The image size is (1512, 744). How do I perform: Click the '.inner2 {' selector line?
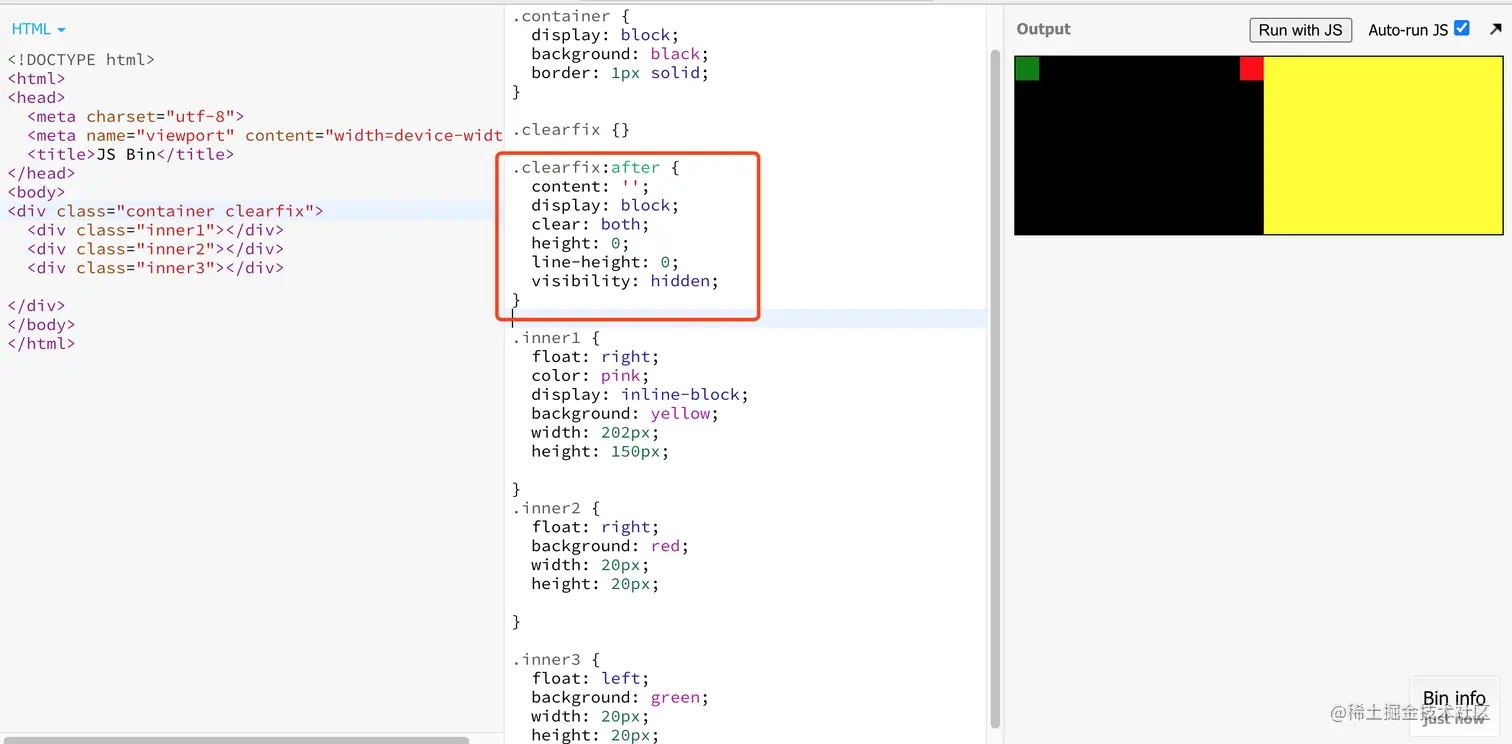pos(556,509)
